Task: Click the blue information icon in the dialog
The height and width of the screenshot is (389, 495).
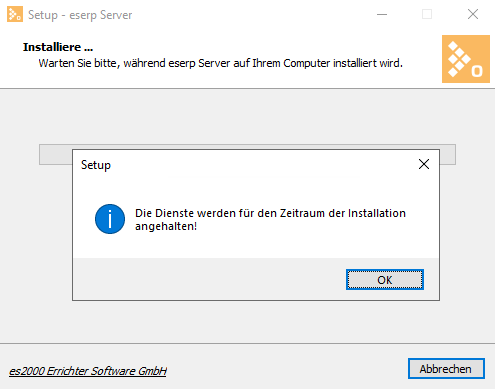Action: [x=110, y=219]
